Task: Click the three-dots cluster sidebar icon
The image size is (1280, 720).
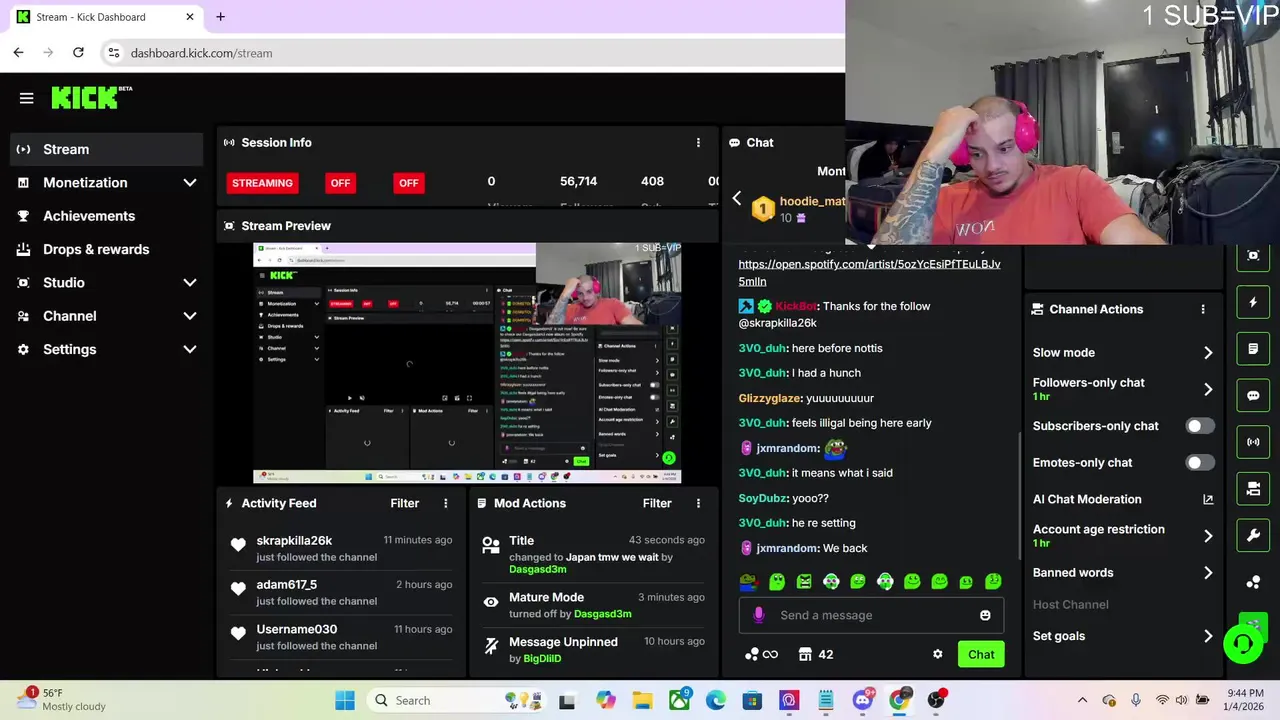Action: tap(1253, 582)
